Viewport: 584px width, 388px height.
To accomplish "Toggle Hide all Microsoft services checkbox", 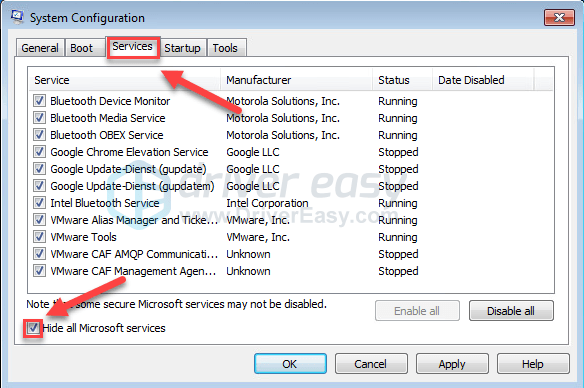I will (x=33, y=328).
